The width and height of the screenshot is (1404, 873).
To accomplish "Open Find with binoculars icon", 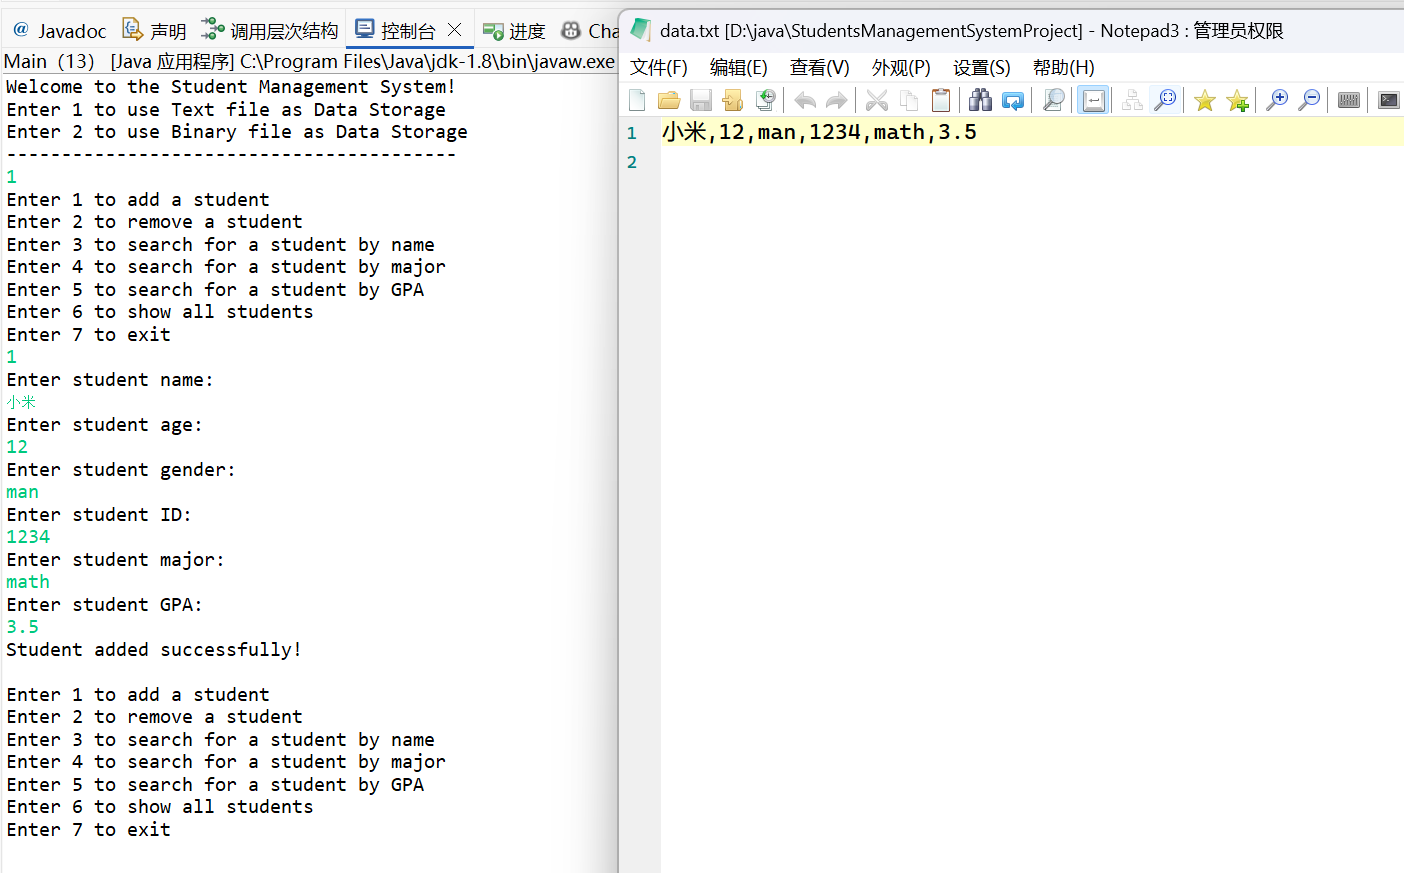I will [x=981, y=100].
